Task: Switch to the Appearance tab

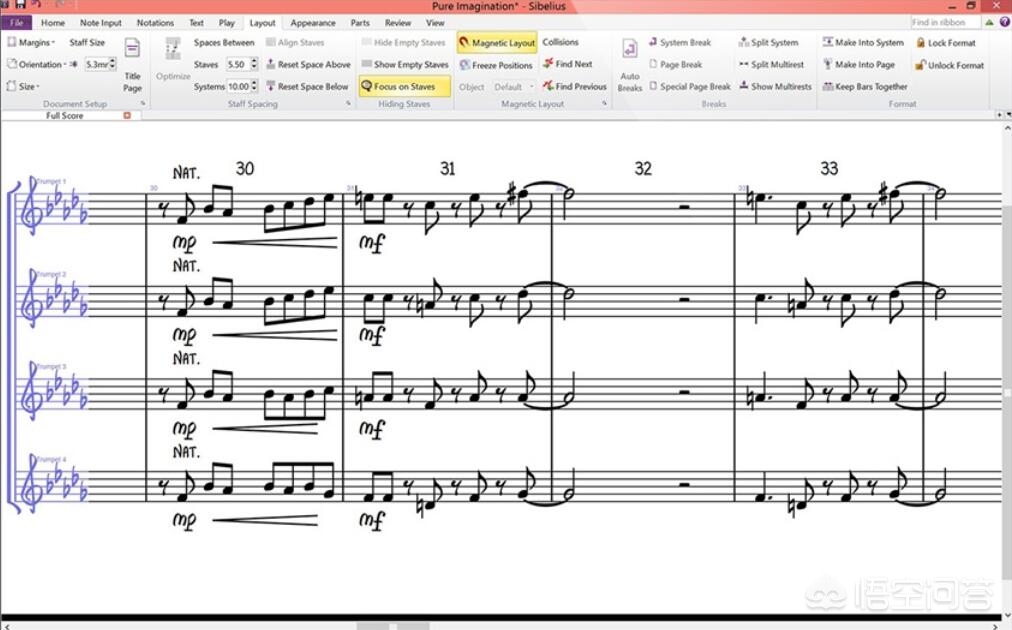Action: click(312, 23)
